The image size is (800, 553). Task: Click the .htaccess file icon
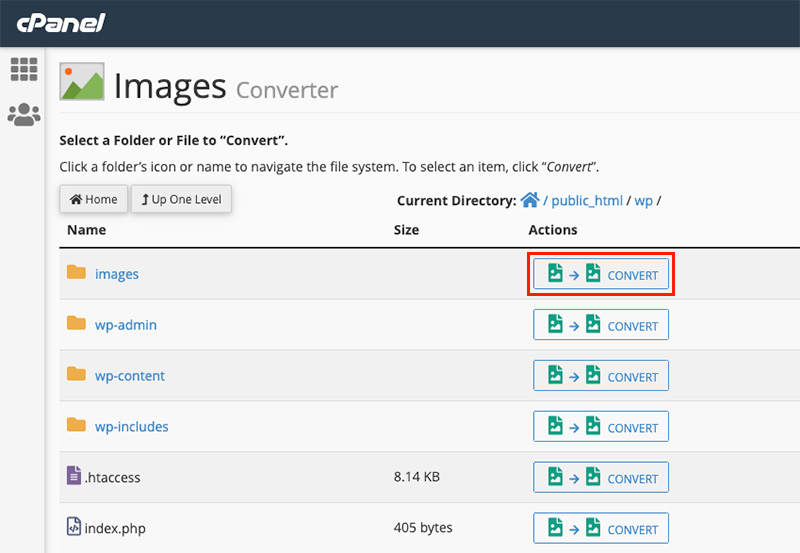coord(74,477)
